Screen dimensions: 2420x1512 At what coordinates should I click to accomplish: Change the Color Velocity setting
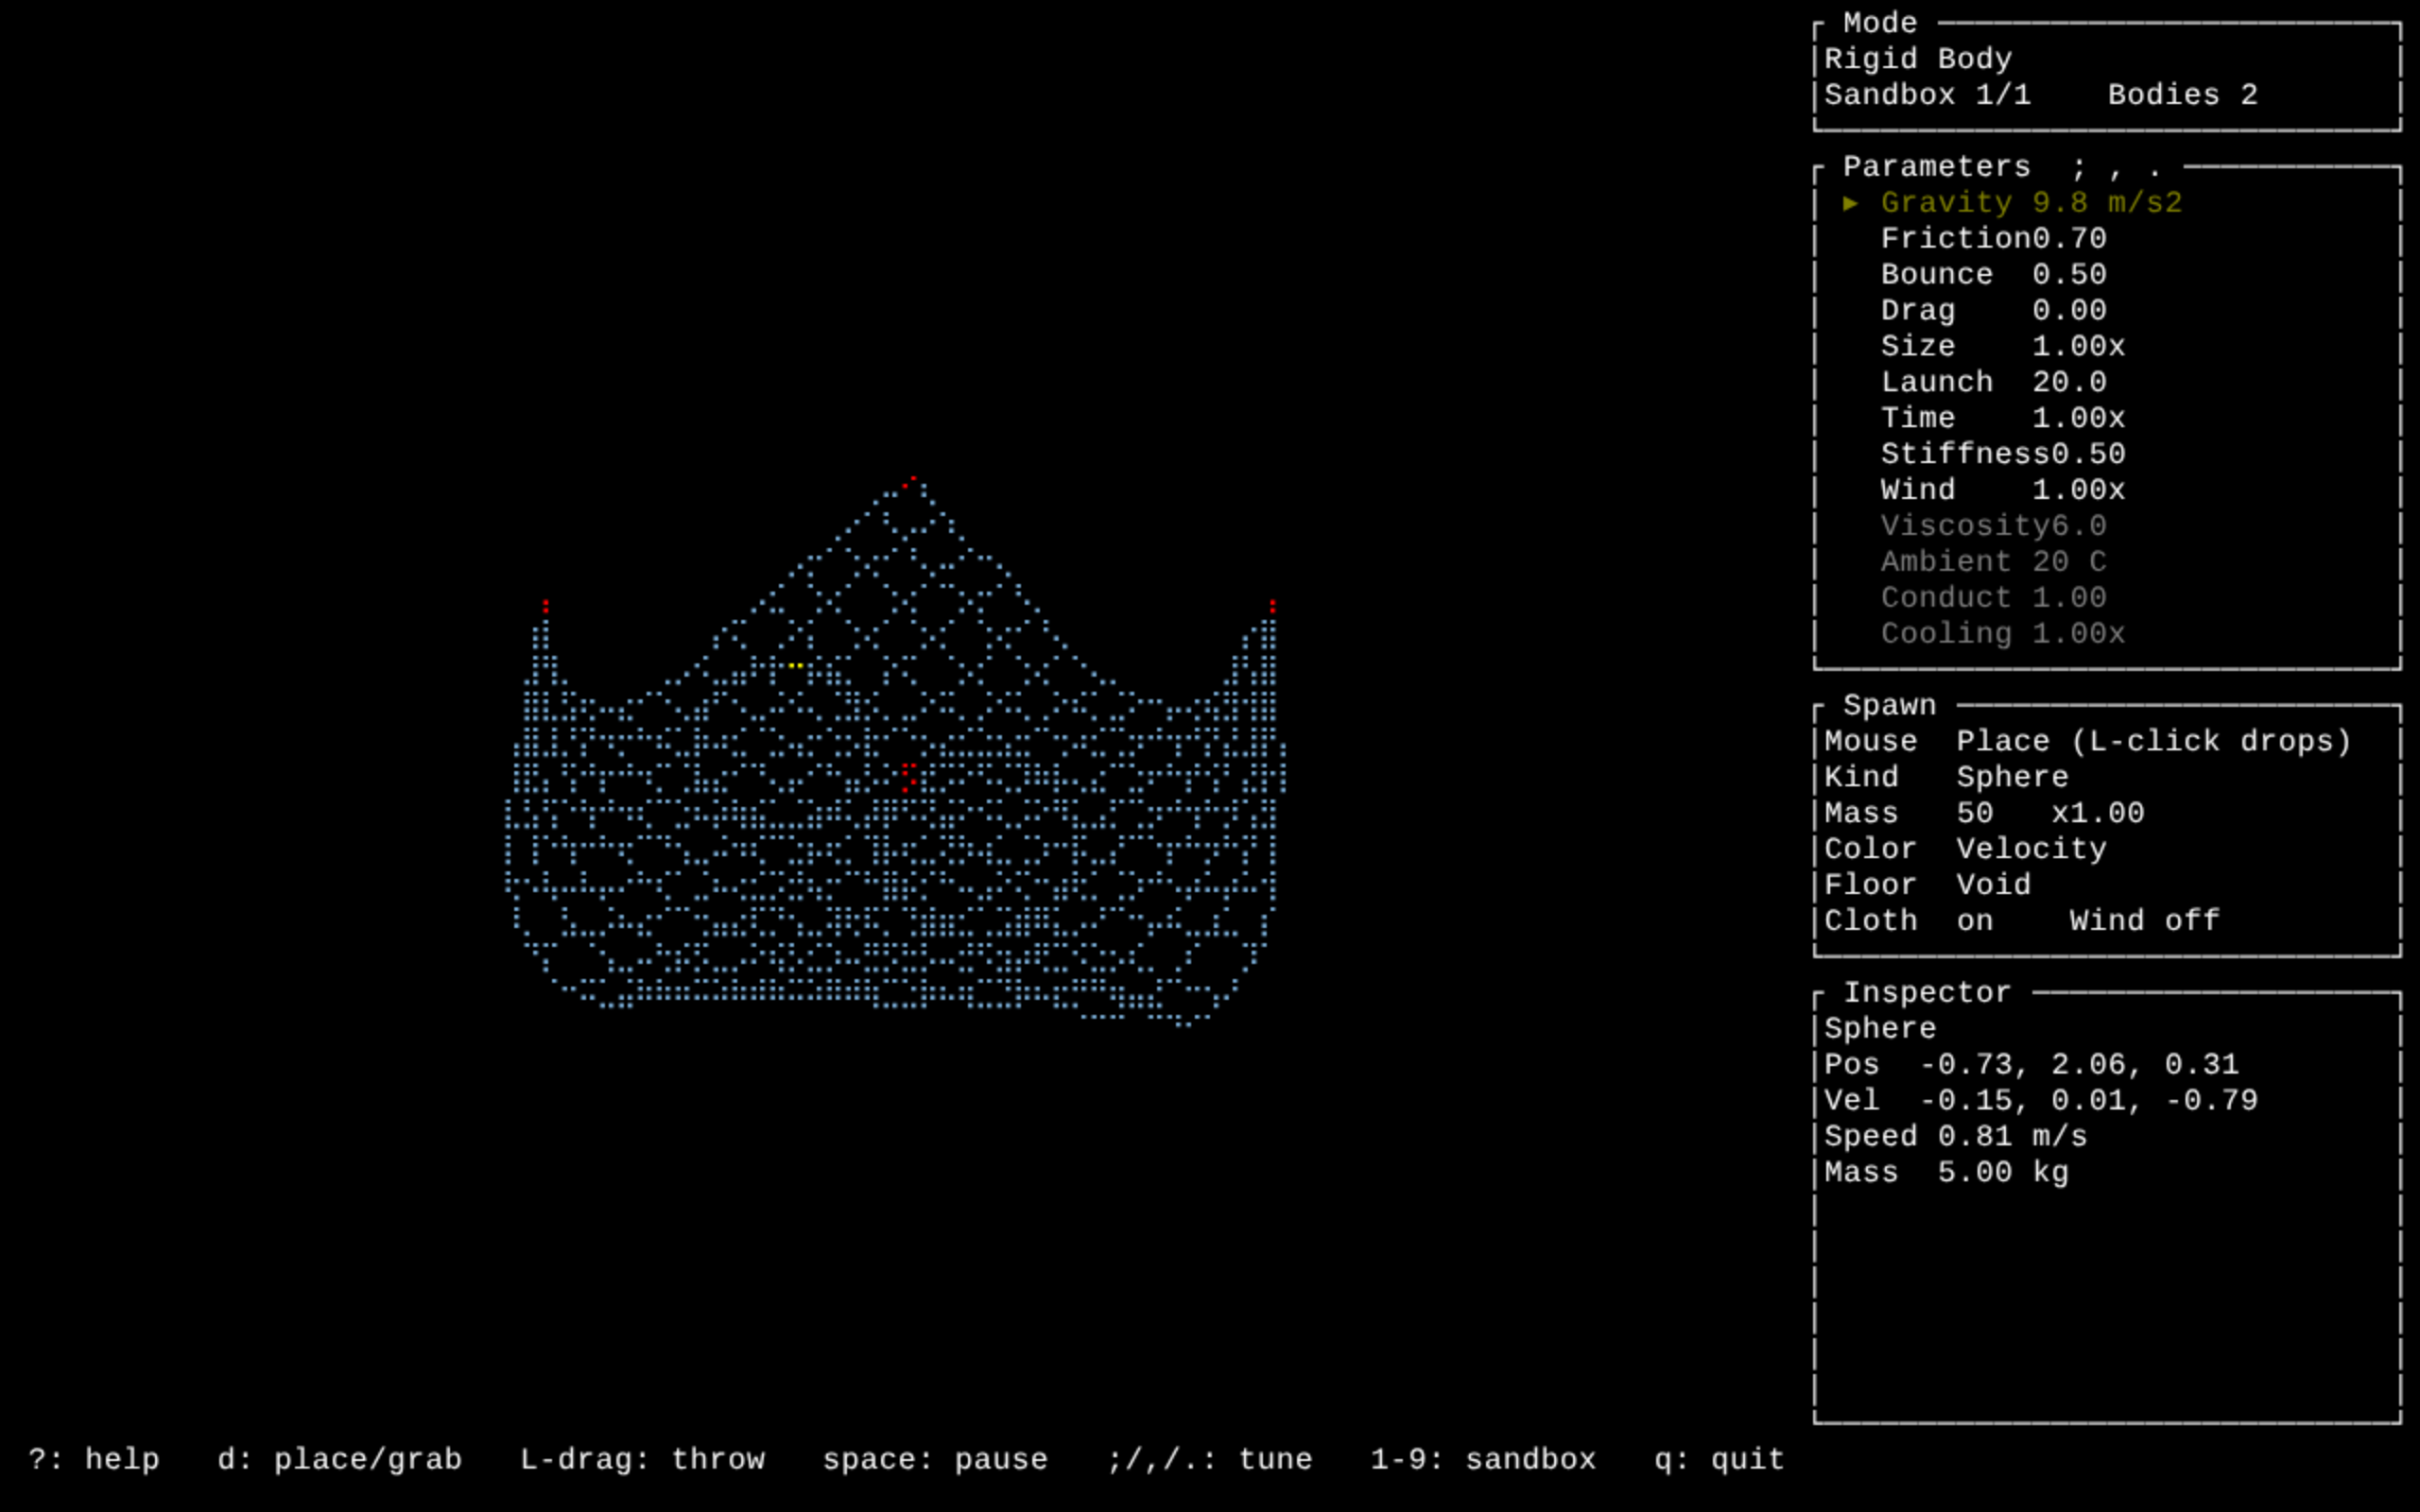tap(1965, 850)
